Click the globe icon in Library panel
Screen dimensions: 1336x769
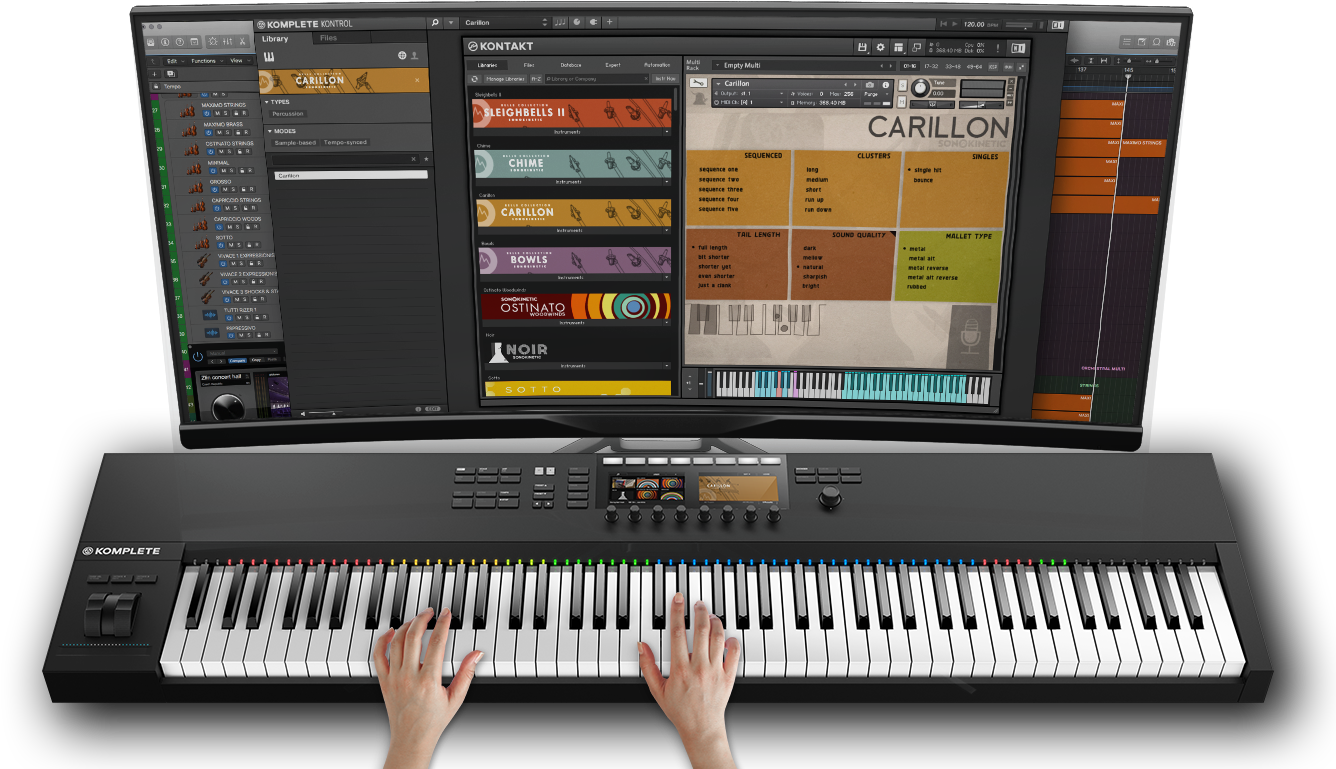402,56
